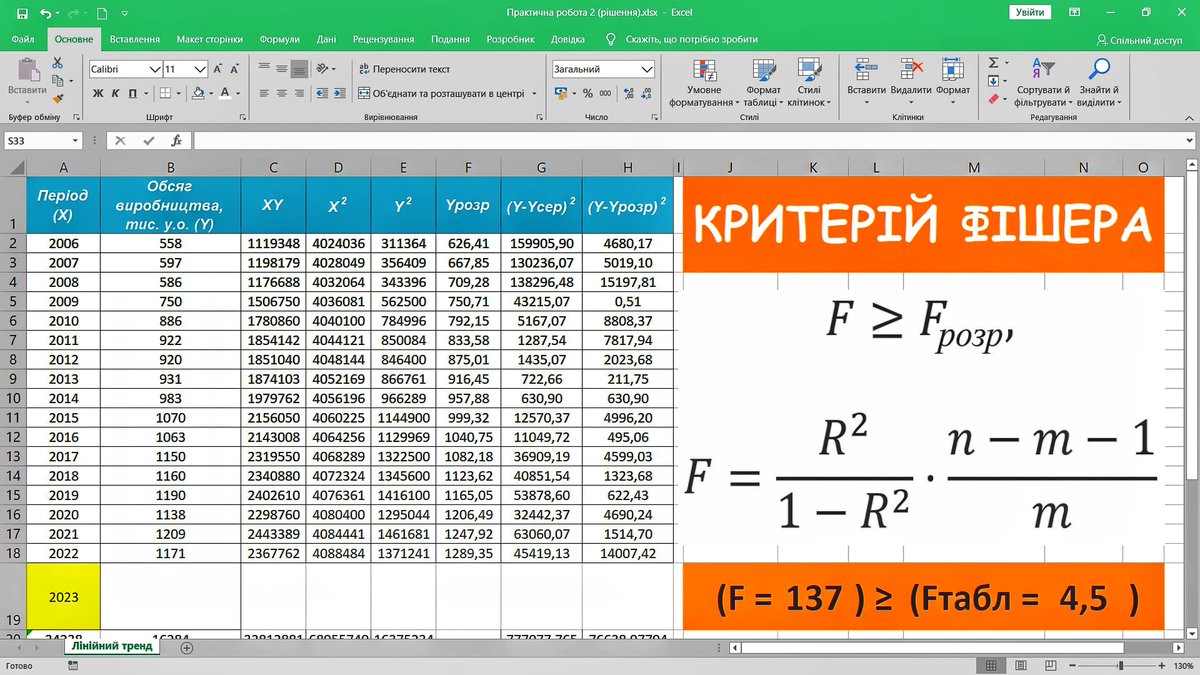Align text left
The image size is (1200, 675).
tap(265, 93)
